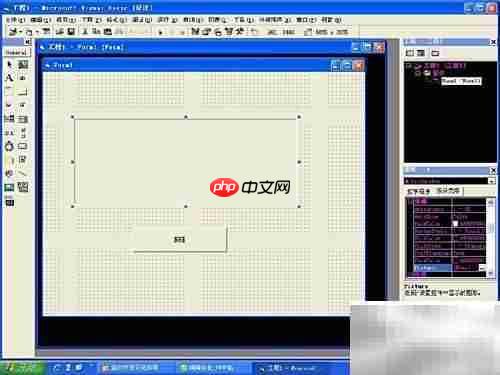500x375 pixels.
Task: Select the Line control tool
Action: (x=23, y=173)
